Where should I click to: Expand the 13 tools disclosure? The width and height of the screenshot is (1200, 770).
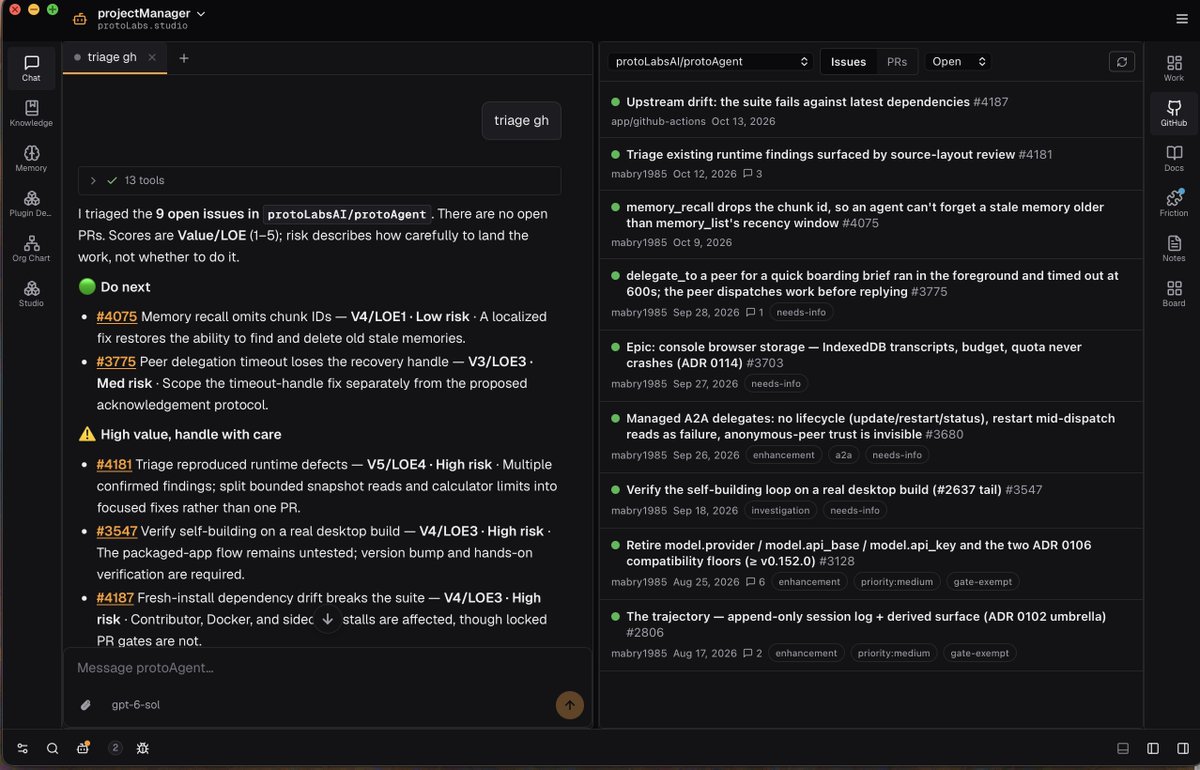point(319,180)
